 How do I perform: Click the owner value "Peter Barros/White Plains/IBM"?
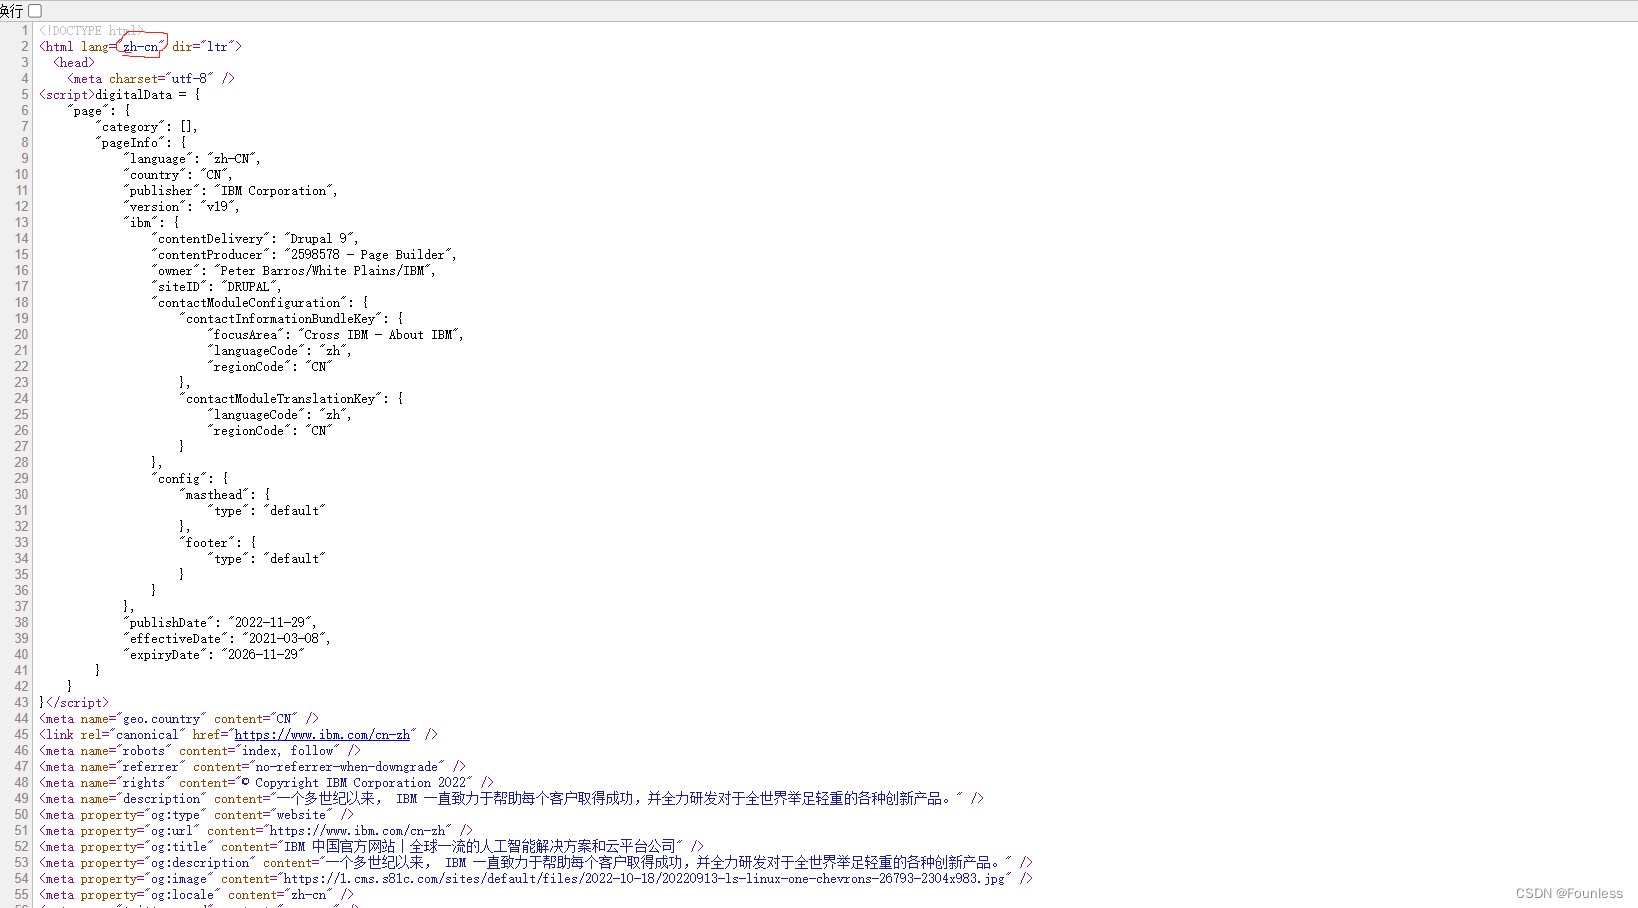(323, 271)
